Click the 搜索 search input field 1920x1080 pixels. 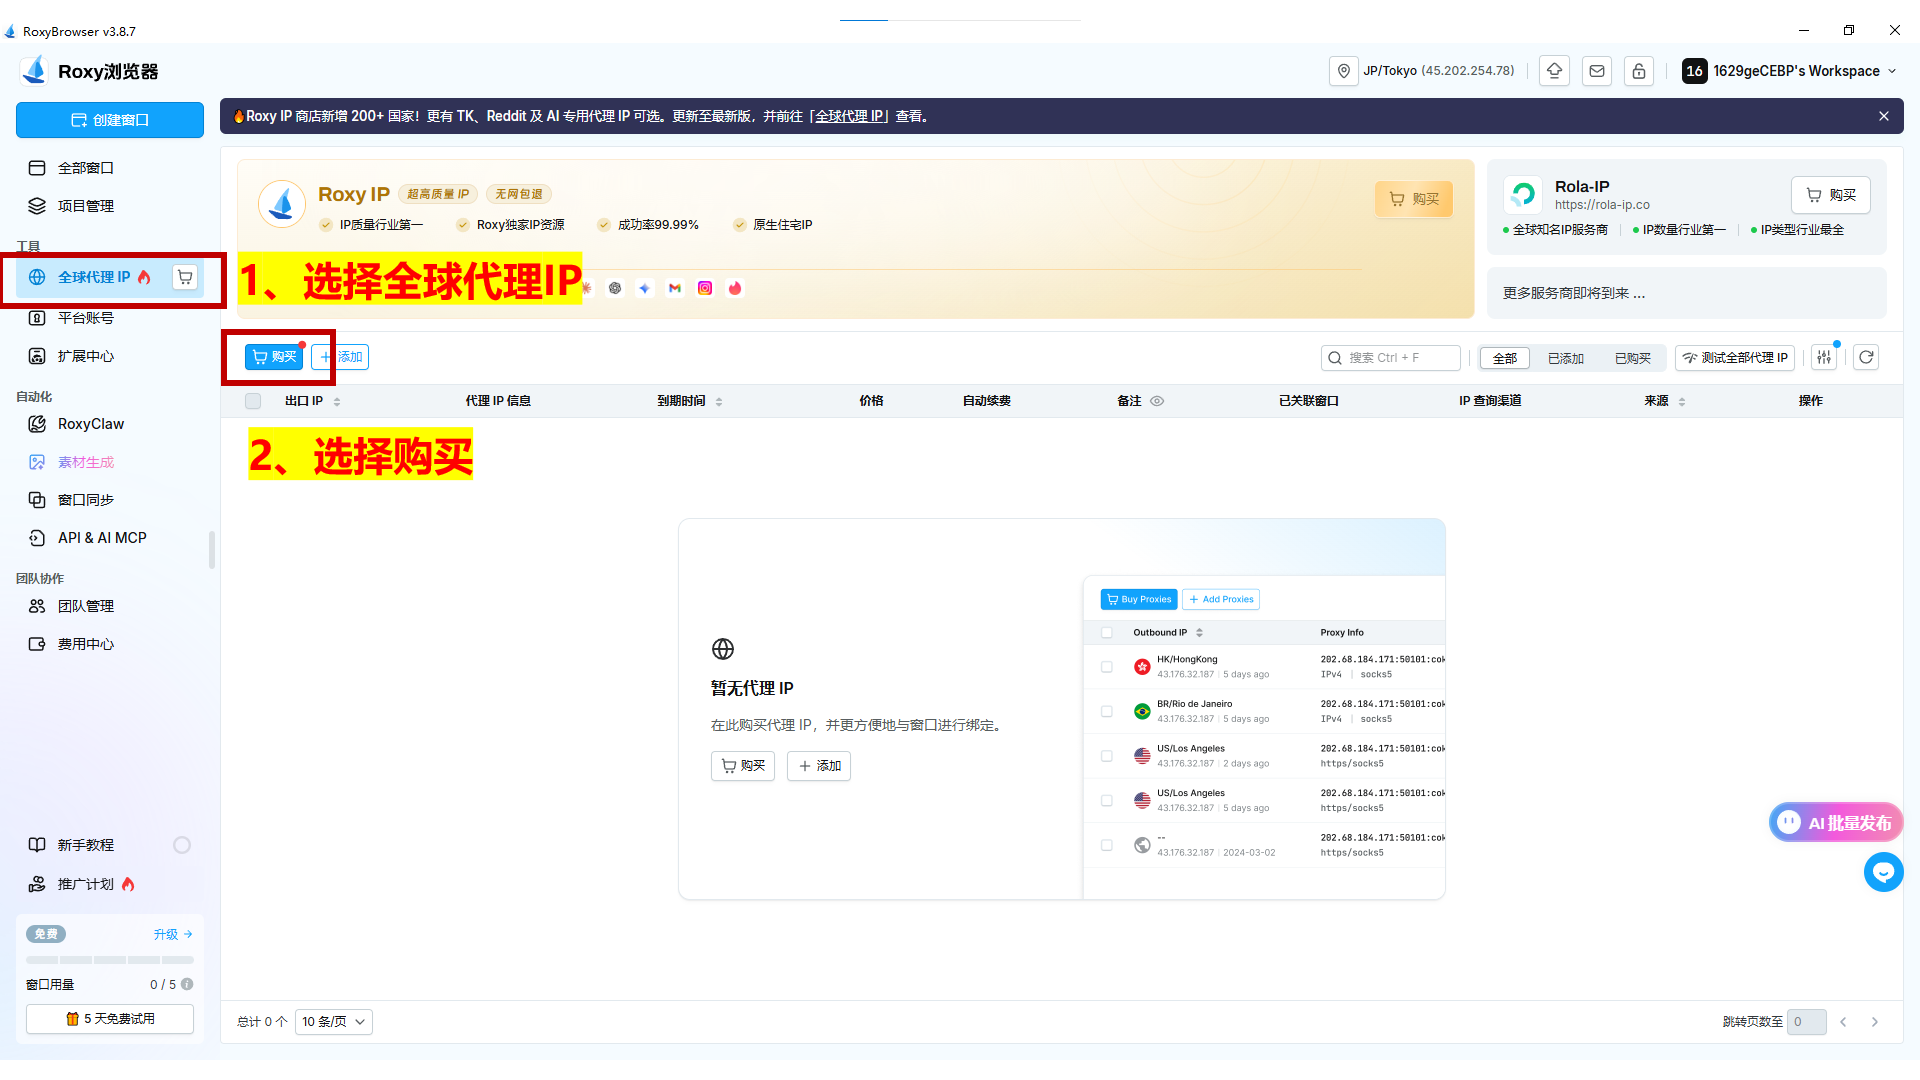click(x=1391, y=358)
